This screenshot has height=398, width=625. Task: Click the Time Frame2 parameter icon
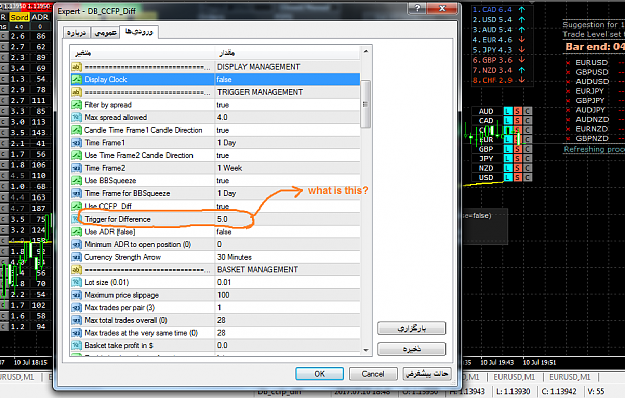pos(77,168)
